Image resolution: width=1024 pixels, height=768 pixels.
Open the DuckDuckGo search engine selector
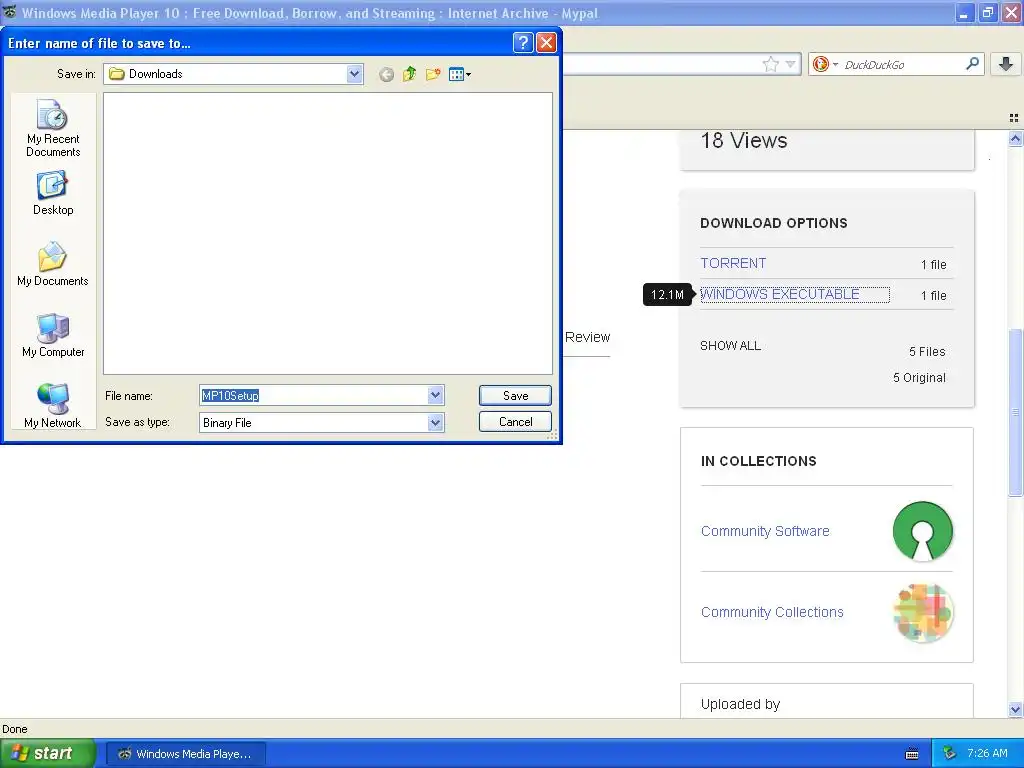(x=825, y=64)
